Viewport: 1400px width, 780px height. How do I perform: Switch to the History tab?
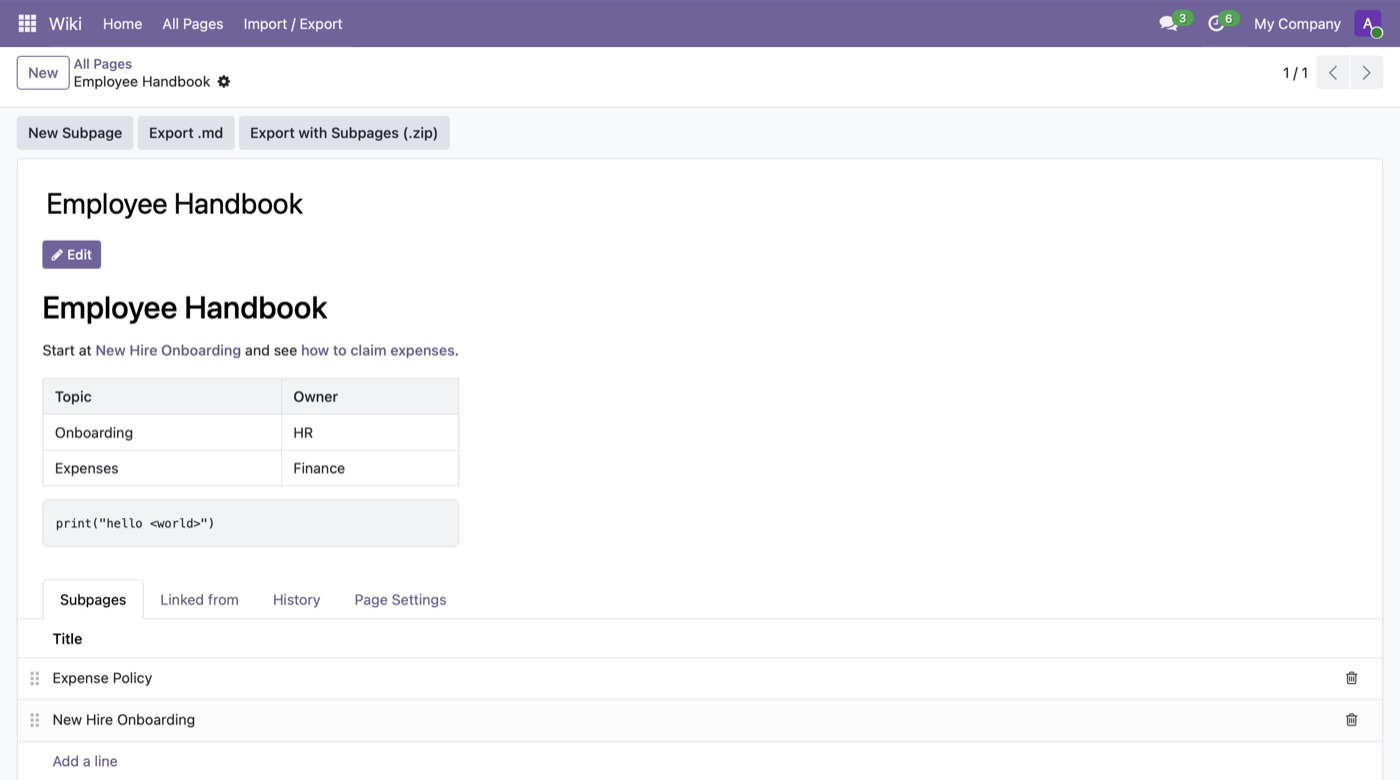(x=296, y=600)
